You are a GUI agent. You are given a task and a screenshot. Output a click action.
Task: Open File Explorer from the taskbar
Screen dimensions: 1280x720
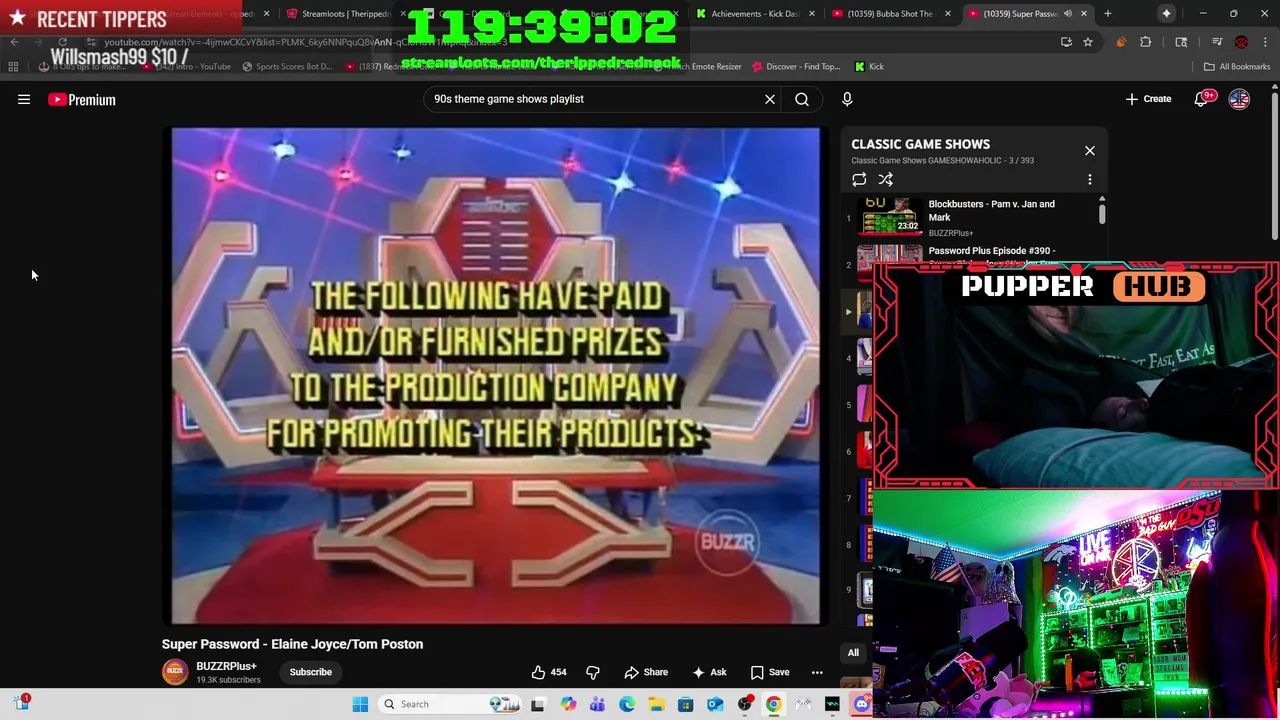[x=656, y=704]
